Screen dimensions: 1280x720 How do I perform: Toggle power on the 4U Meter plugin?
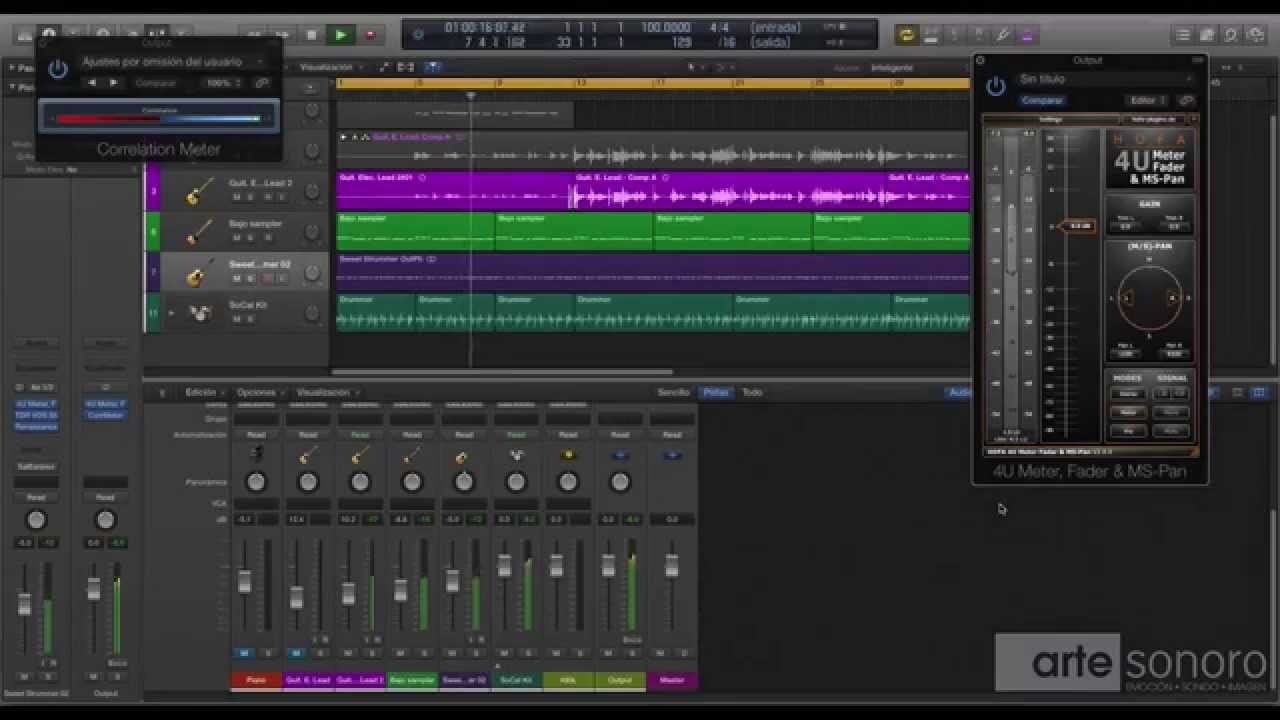click(995, 86)
